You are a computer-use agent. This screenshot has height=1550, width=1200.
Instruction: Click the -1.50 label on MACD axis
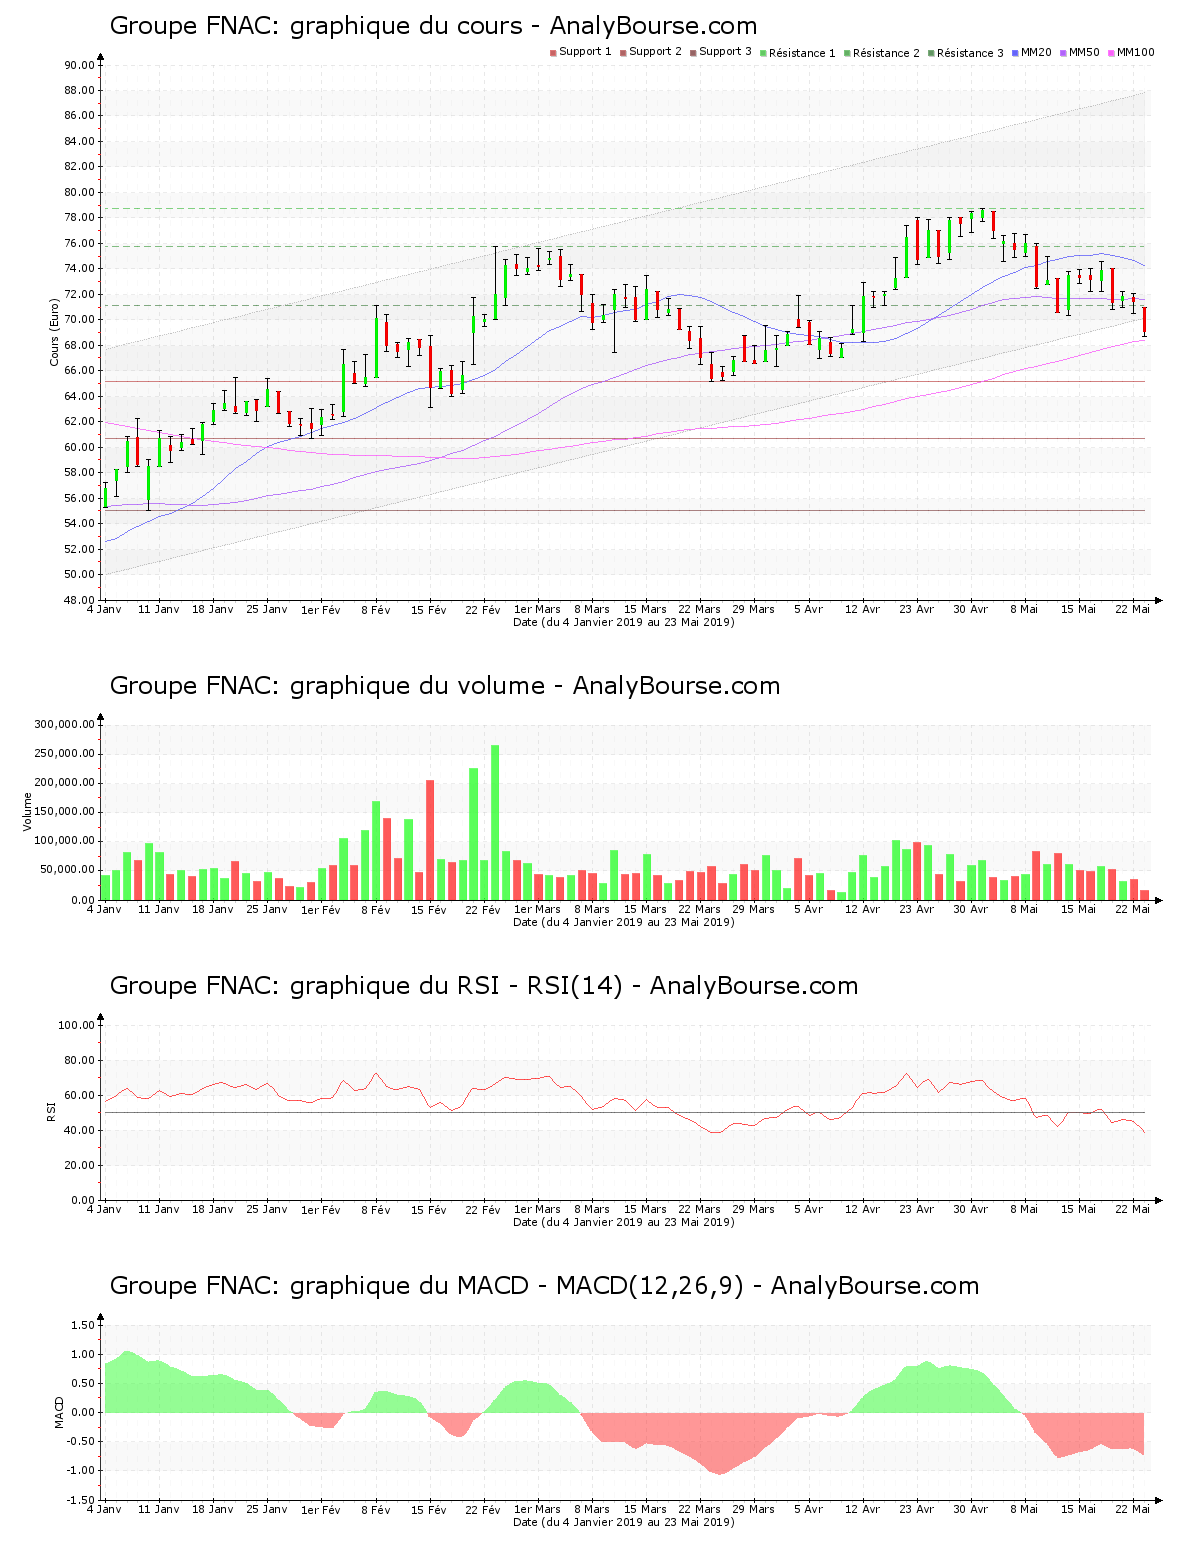(x=82, y=1500)
